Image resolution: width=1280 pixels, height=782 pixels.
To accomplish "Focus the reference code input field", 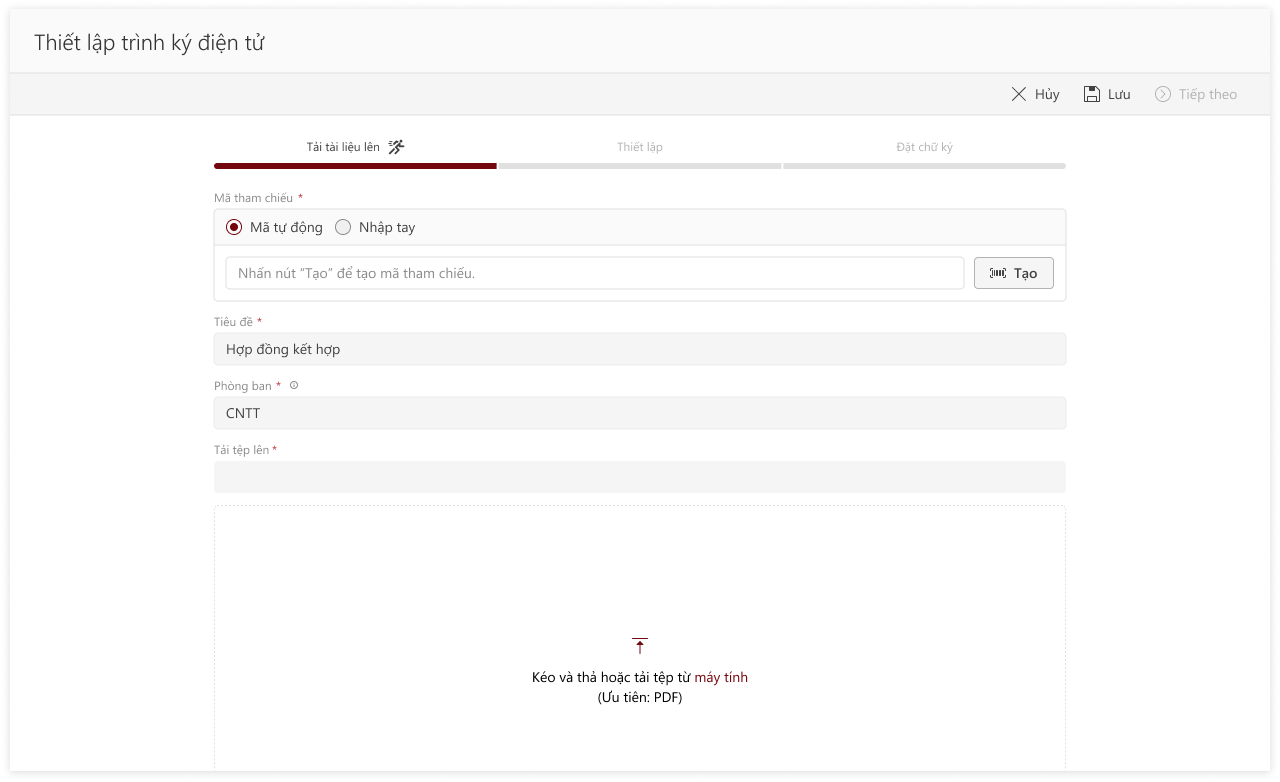I will click(x=595, y=273).
